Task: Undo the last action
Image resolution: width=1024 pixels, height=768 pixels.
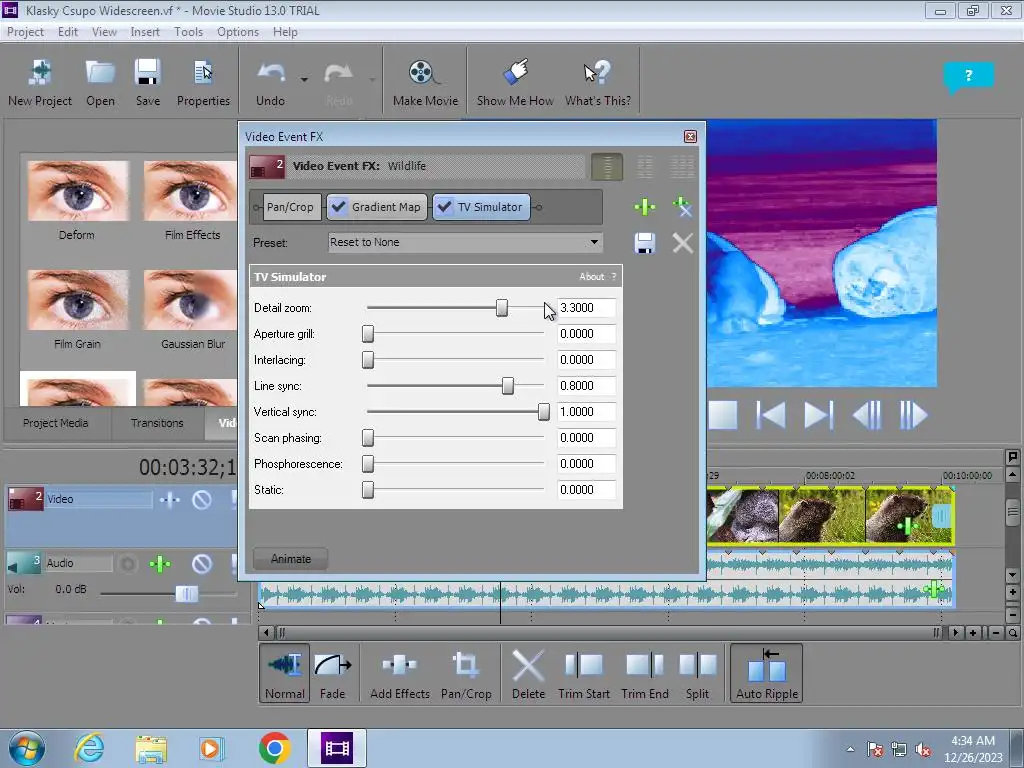Action: point(270,83)
